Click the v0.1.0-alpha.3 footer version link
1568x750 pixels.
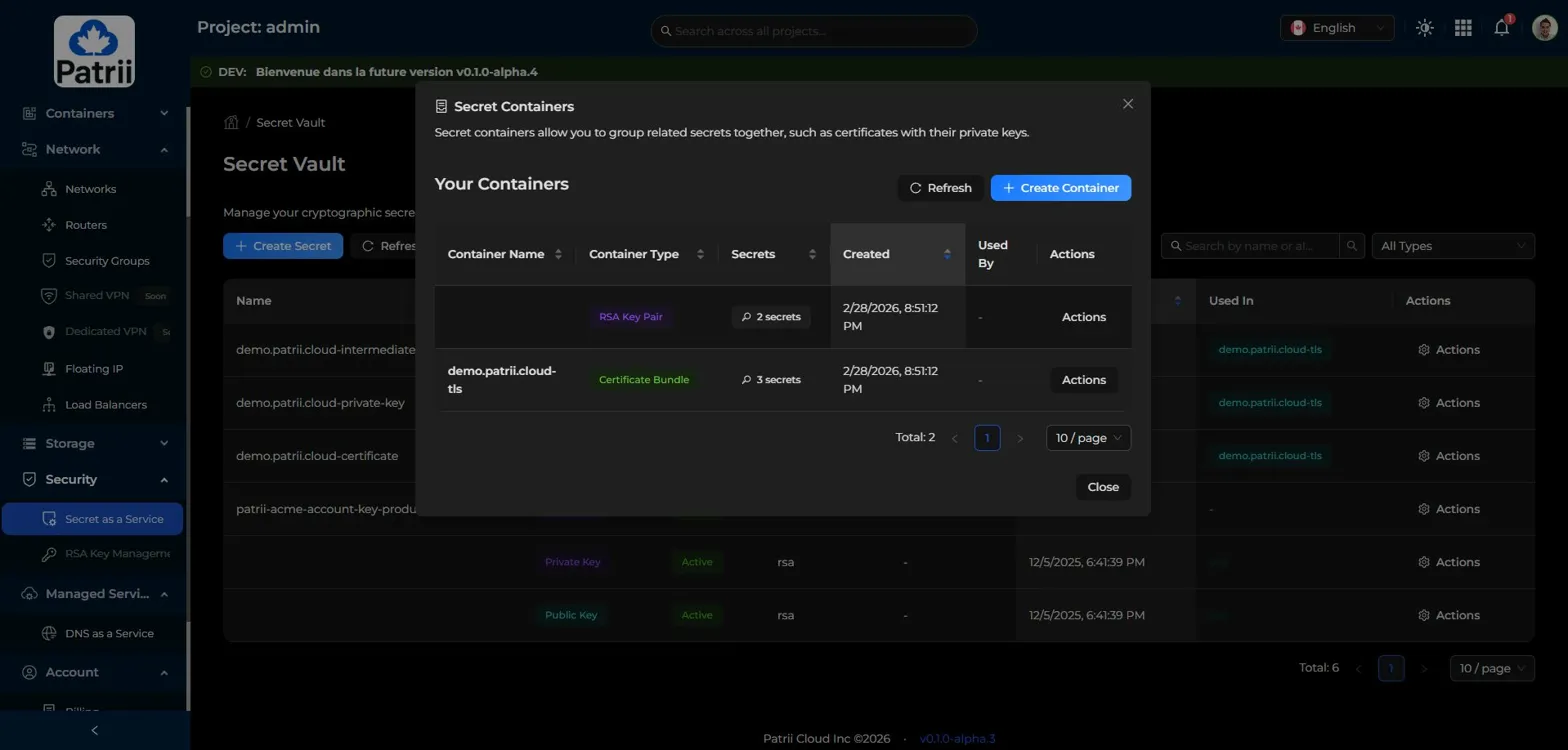coord(958,739)
